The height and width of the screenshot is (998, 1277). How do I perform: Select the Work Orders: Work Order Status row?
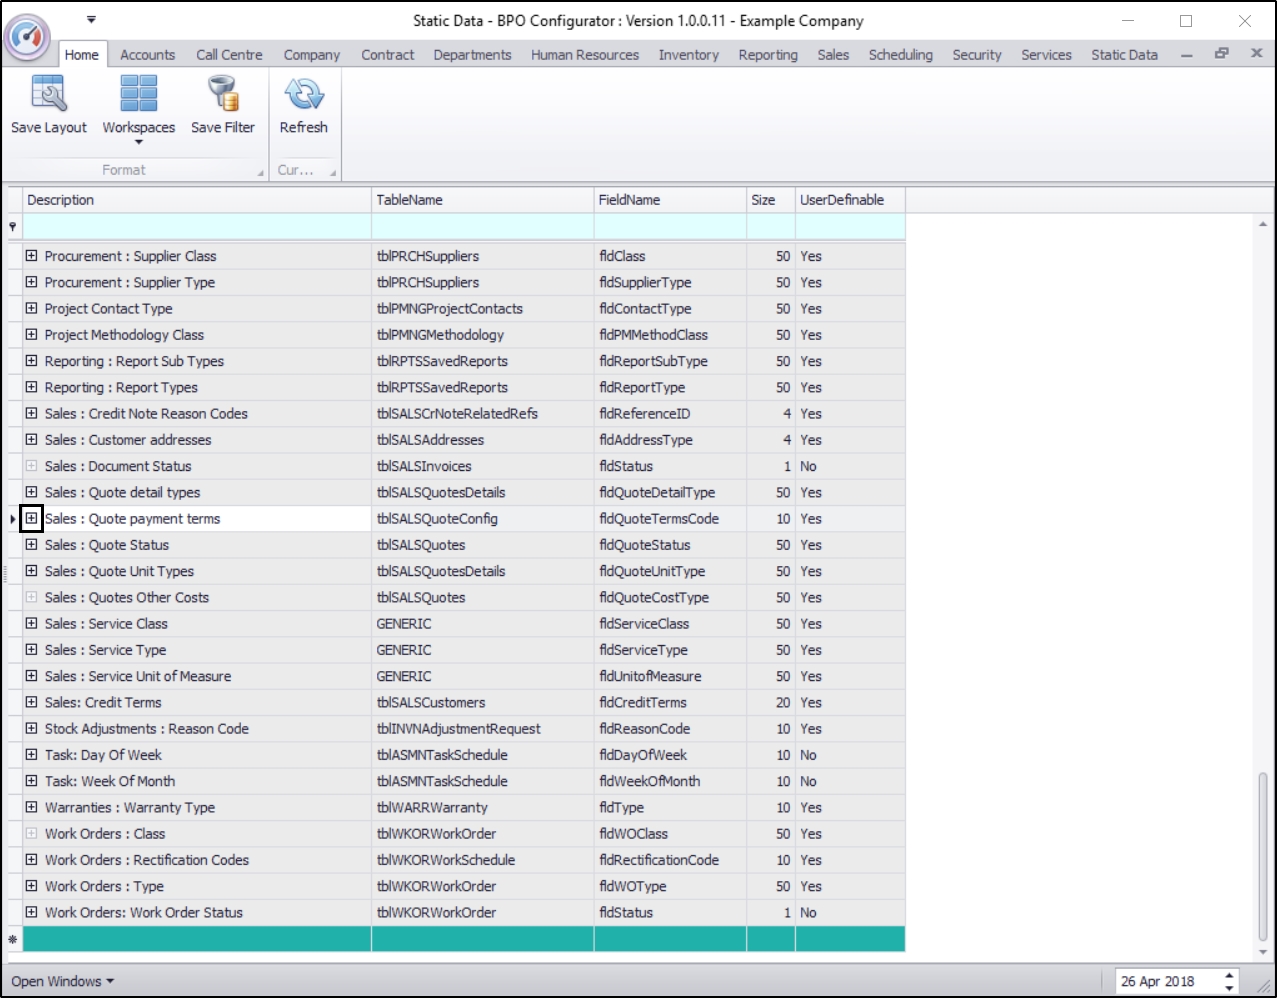tap(455, 912)
